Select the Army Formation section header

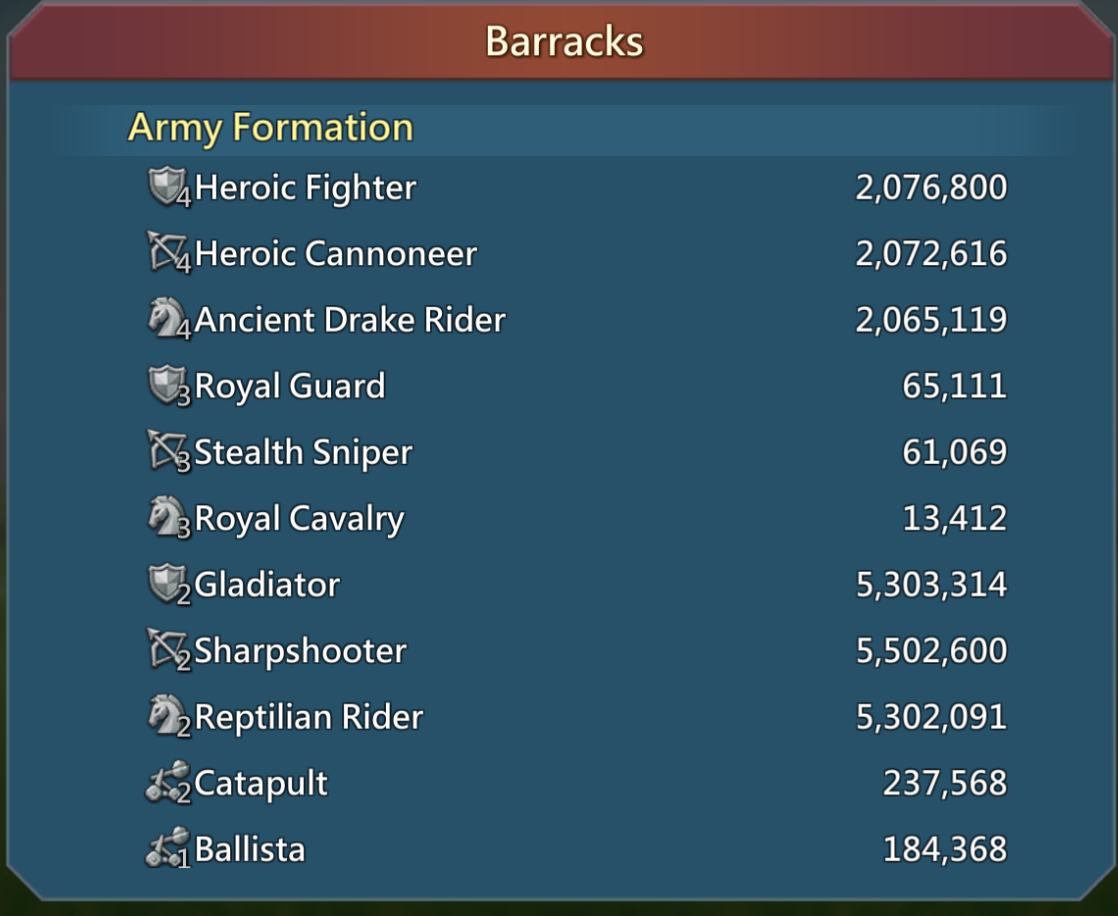[x=271, y=128]
